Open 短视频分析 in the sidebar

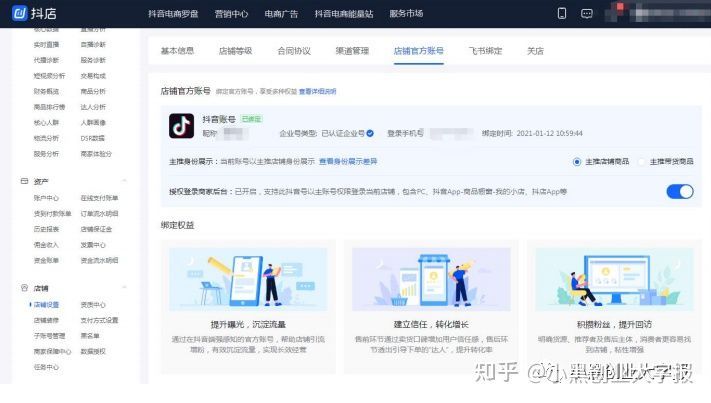[49, 76]
